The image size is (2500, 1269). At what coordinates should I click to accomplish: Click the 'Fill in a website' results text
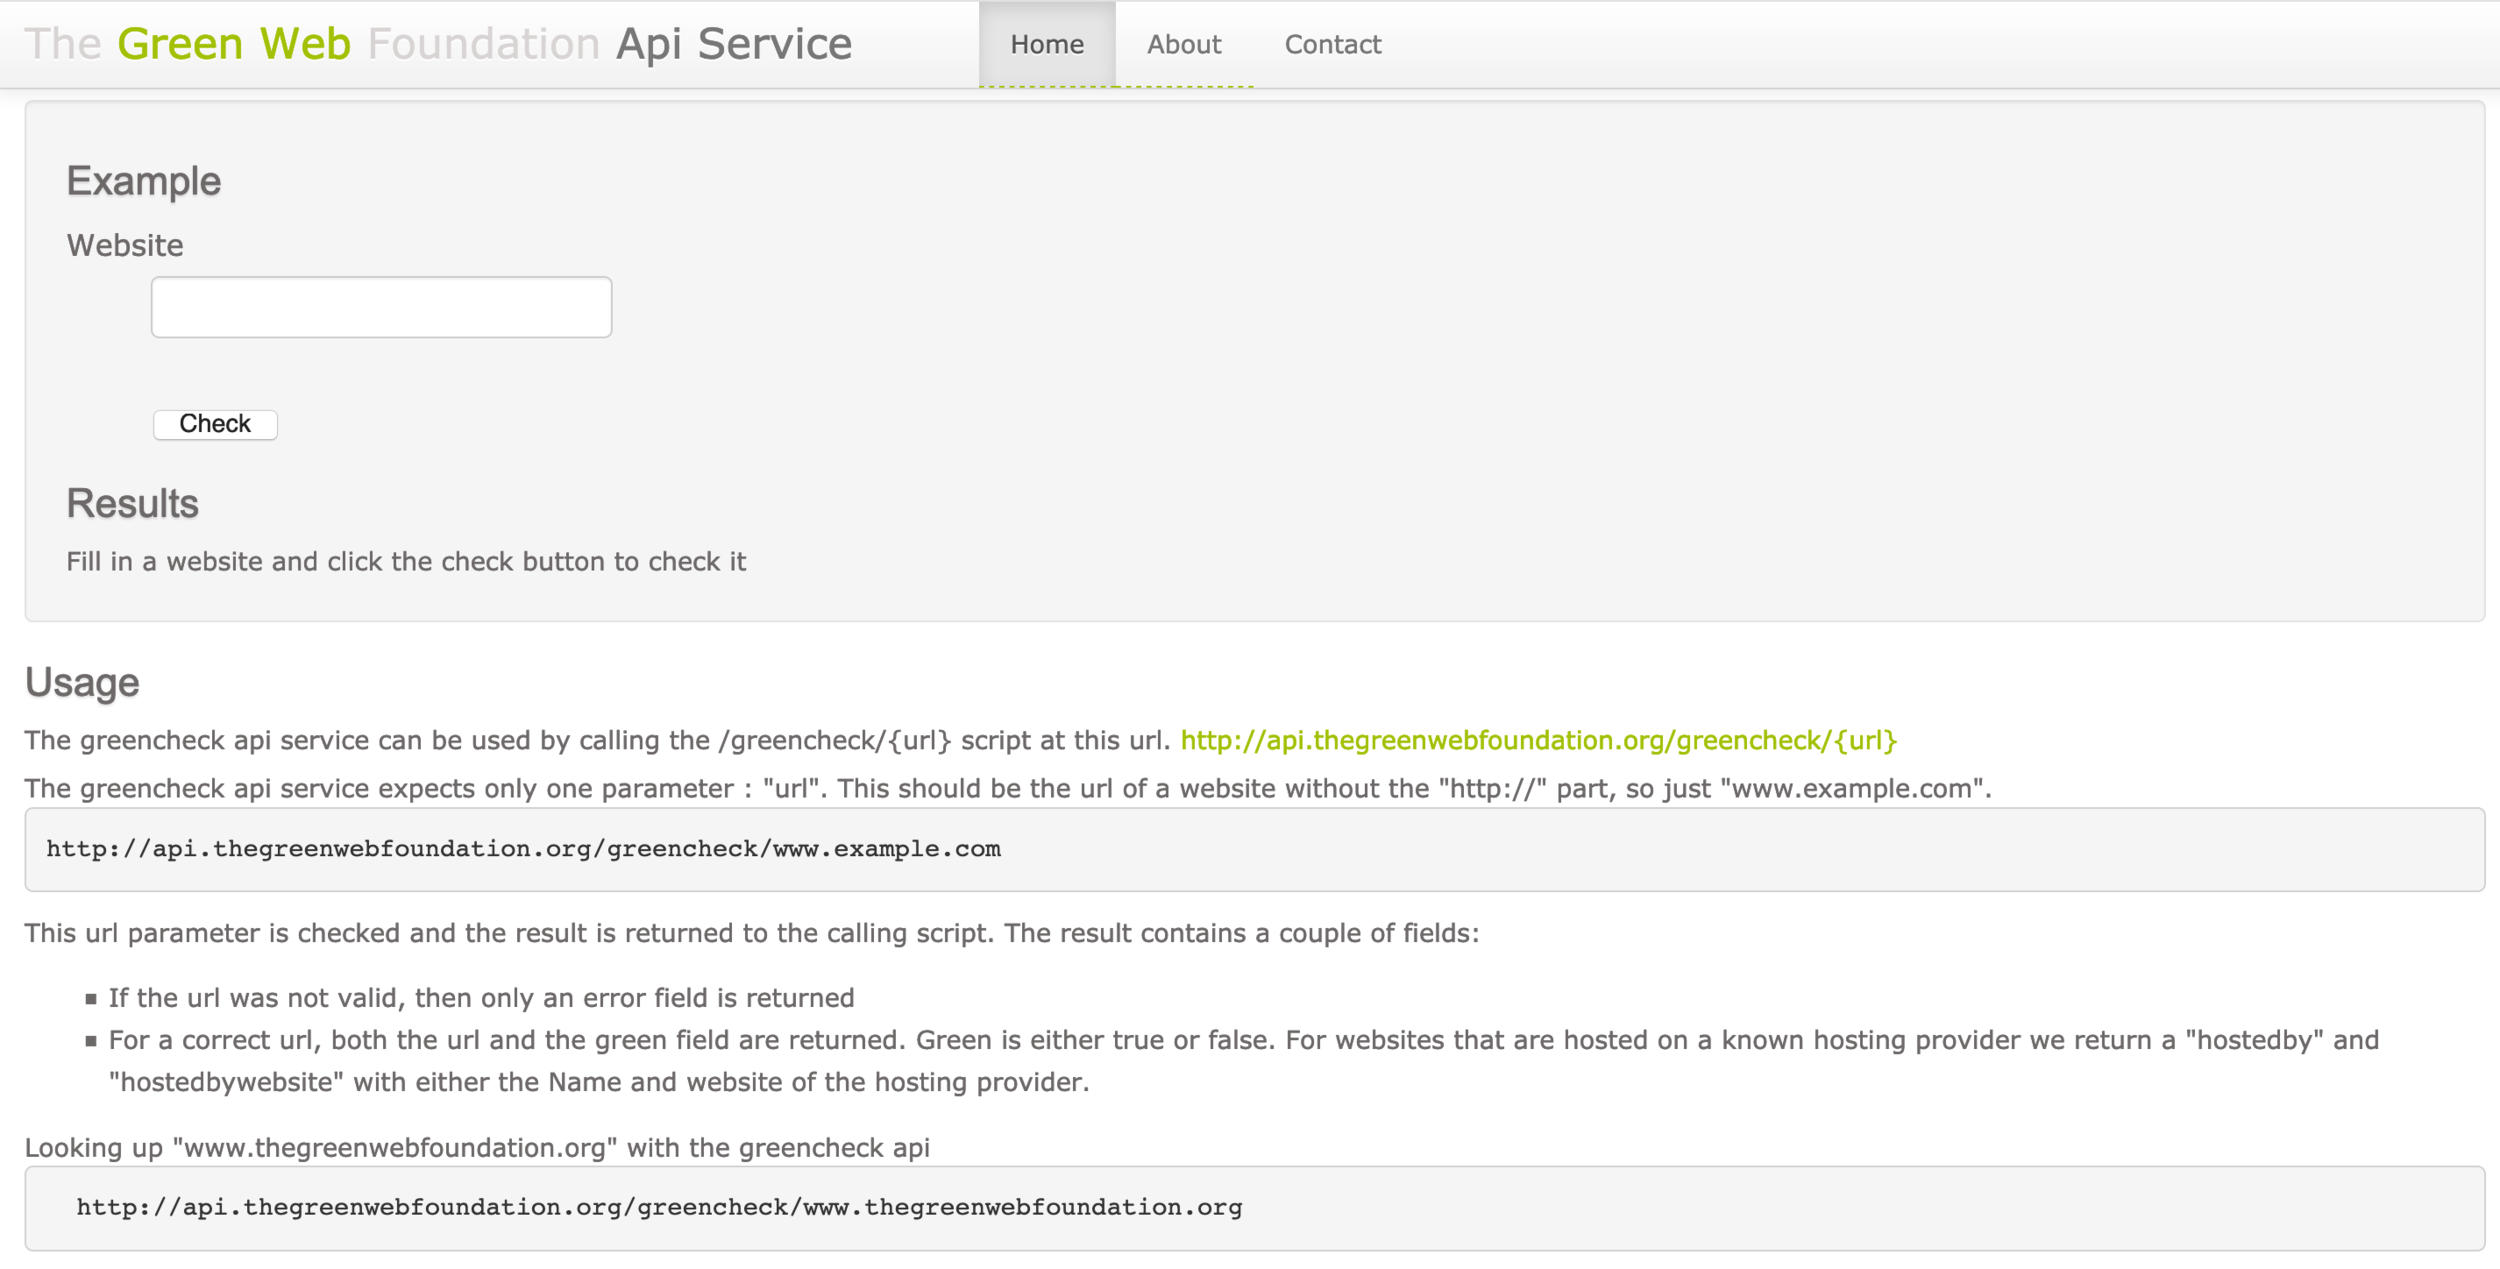pos(406,562)
